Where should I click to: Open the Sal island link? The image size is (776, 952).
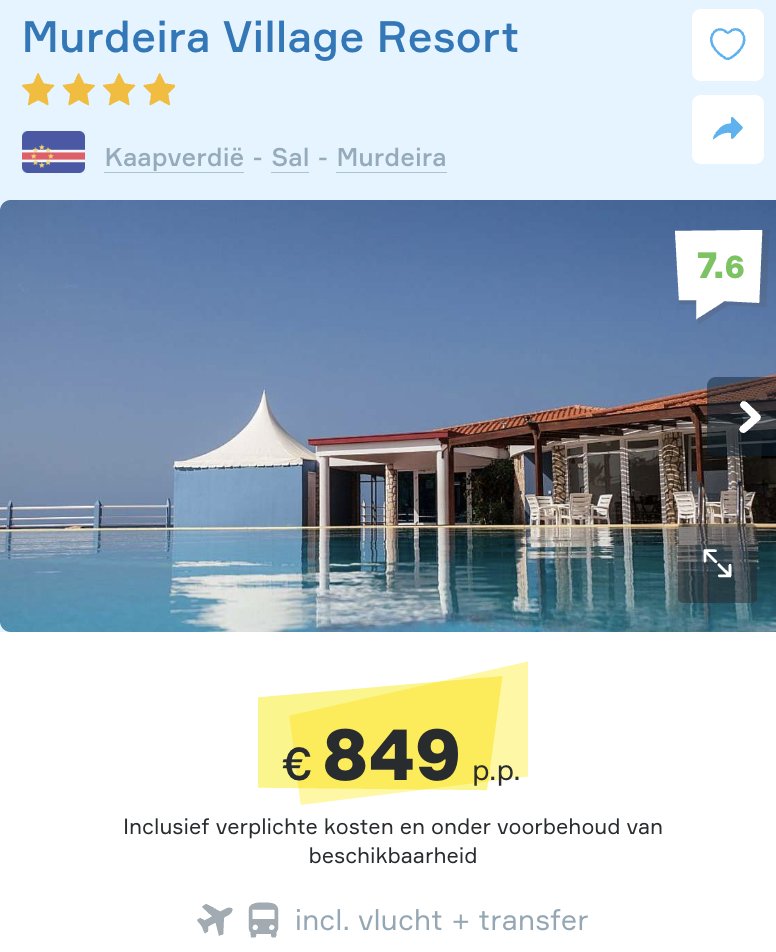[291, 156]
